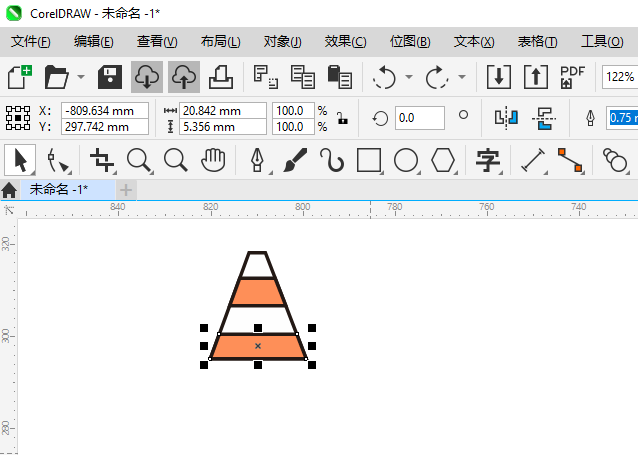Screen dimensions: 638x455
Task: Select the Pan hand tool
Action: click(213, 160)
